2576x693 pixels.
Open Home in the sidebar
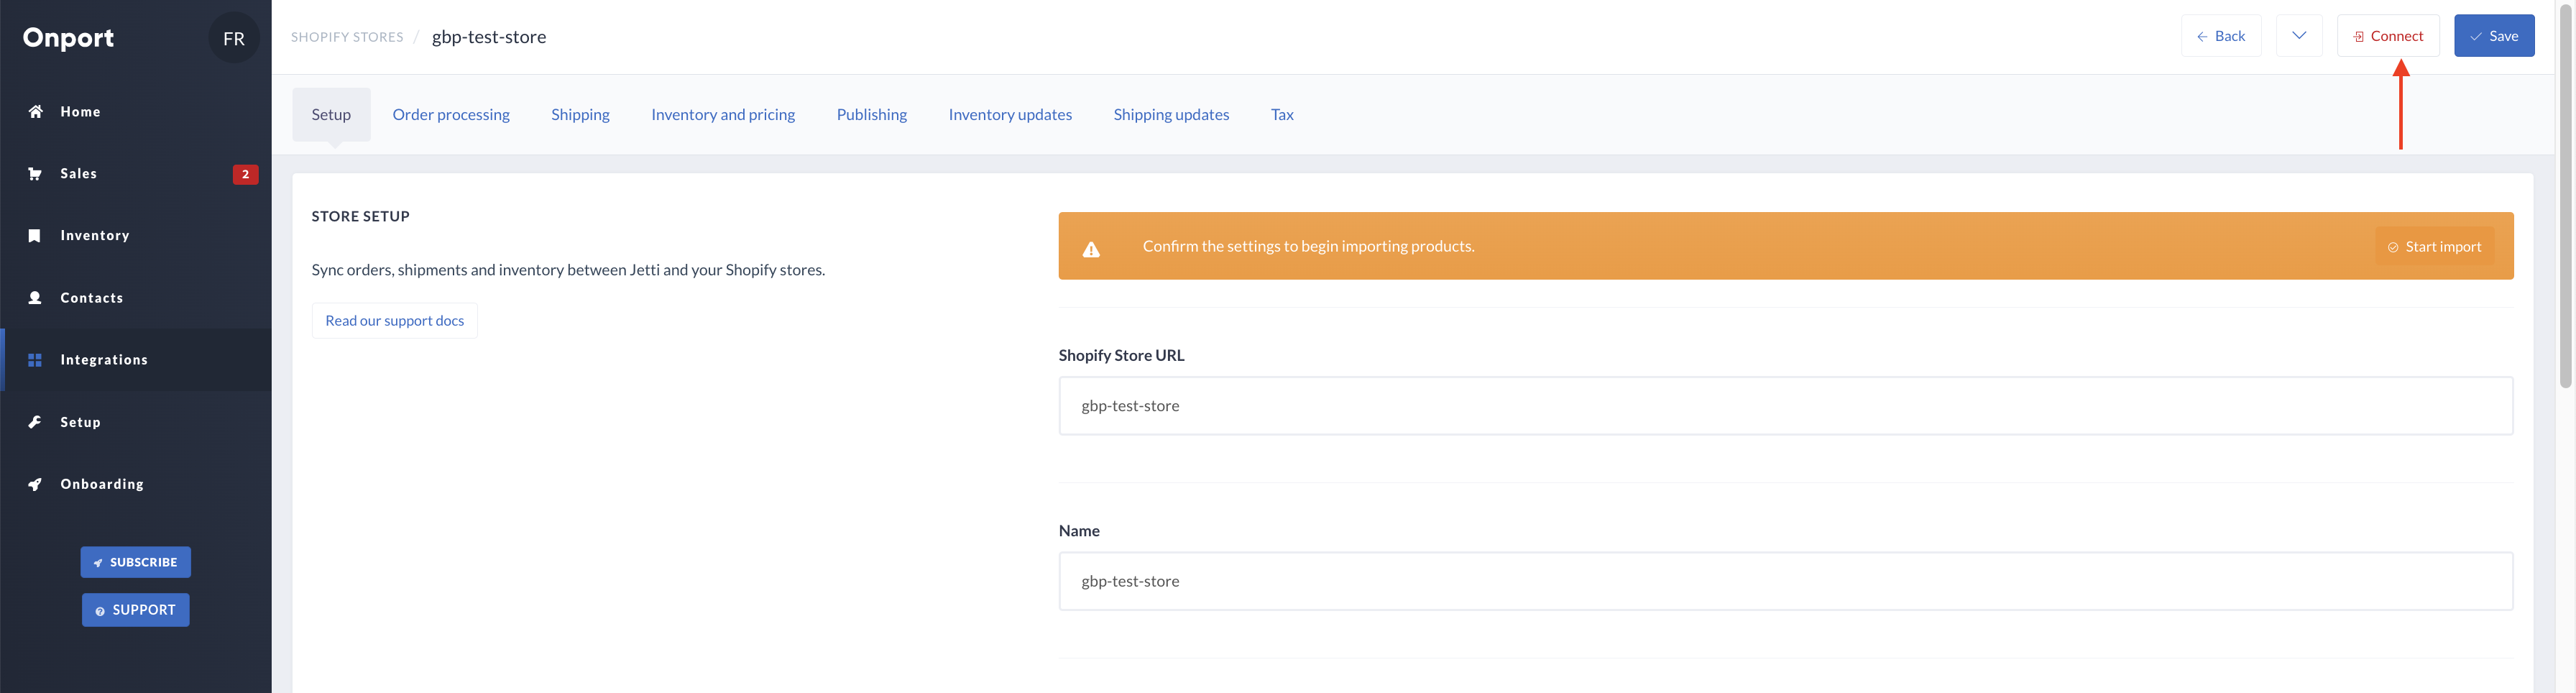tap(136, 112)
